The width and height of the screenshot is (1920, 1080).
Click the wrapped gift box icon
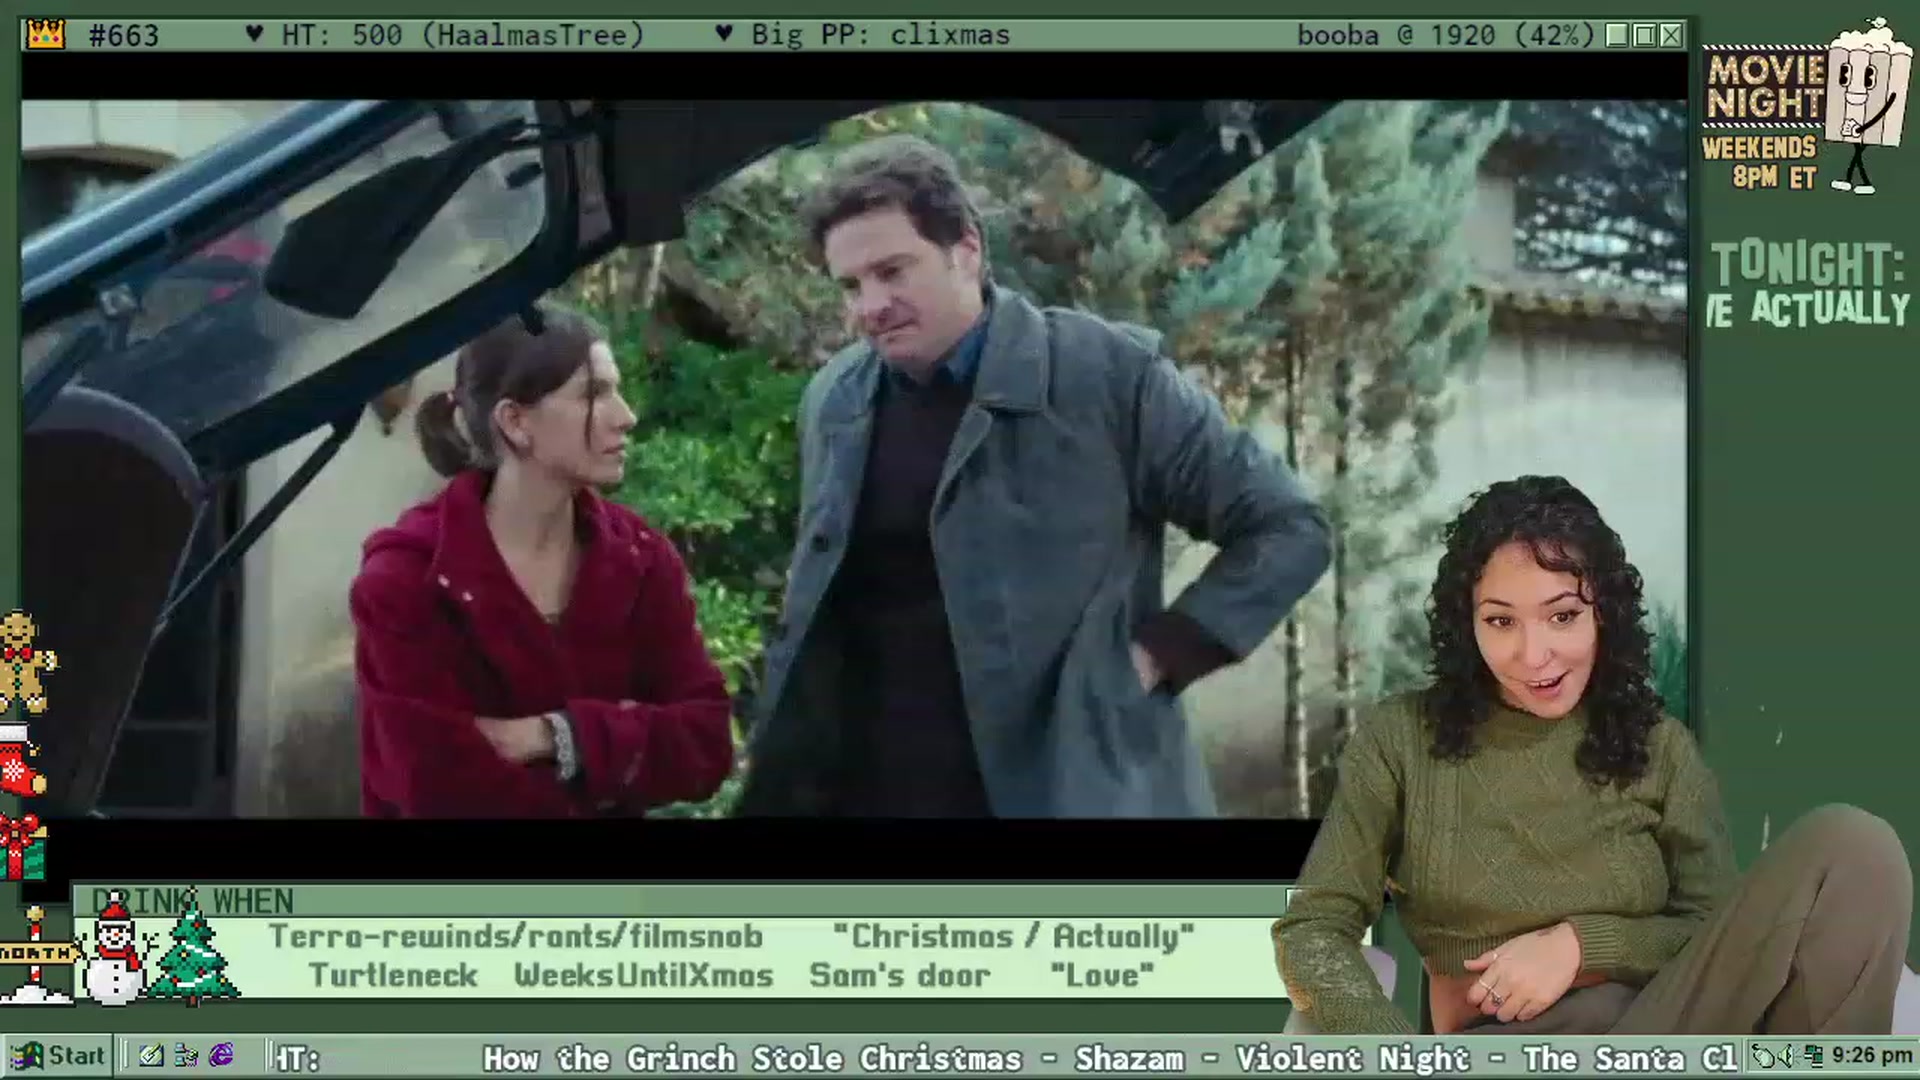coord(22,847)
